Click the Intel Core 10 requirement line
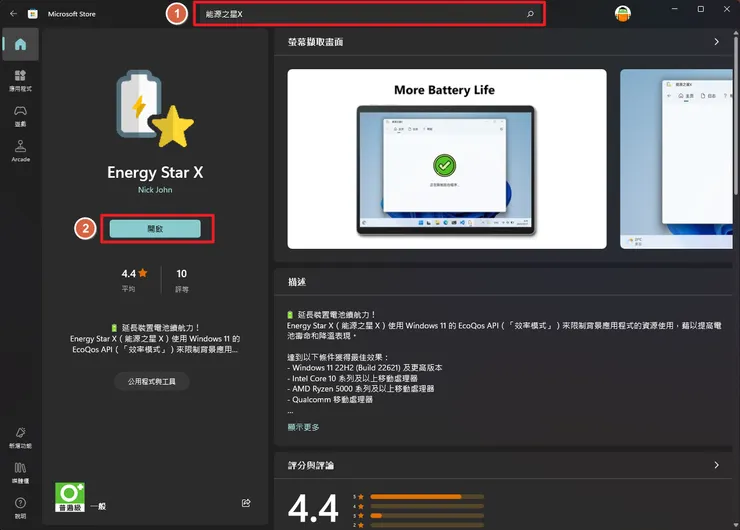 353,379
